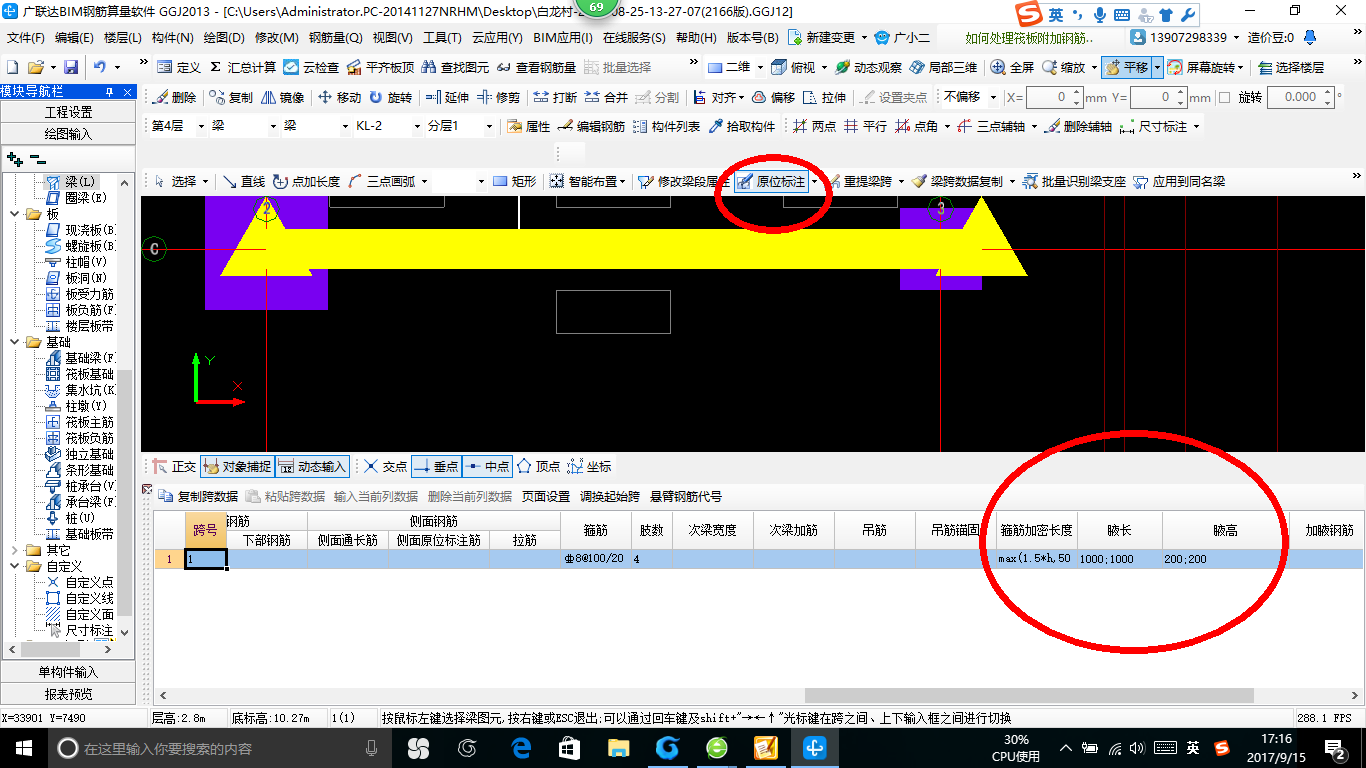
Task: Click the 报表预览 button
Action: (68, 694)
